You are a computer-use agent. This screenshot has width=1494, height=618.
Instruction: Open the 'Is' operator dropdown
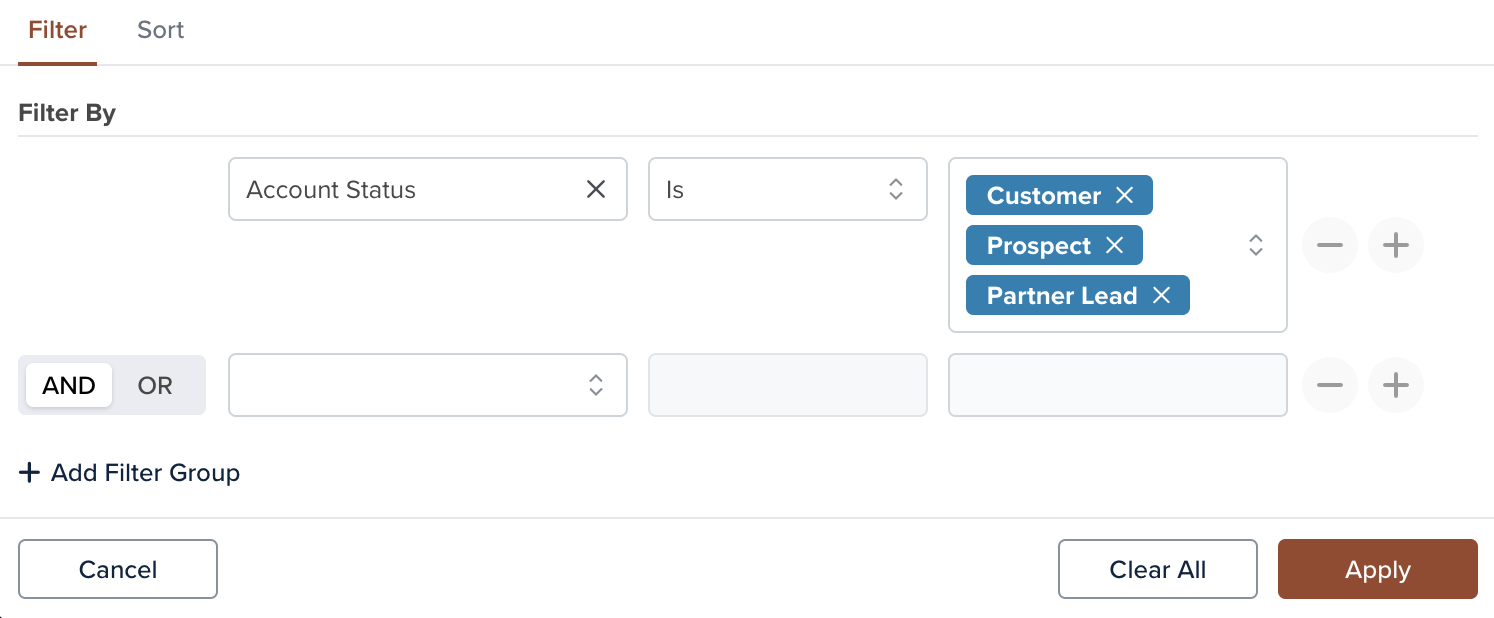point(788,189)
